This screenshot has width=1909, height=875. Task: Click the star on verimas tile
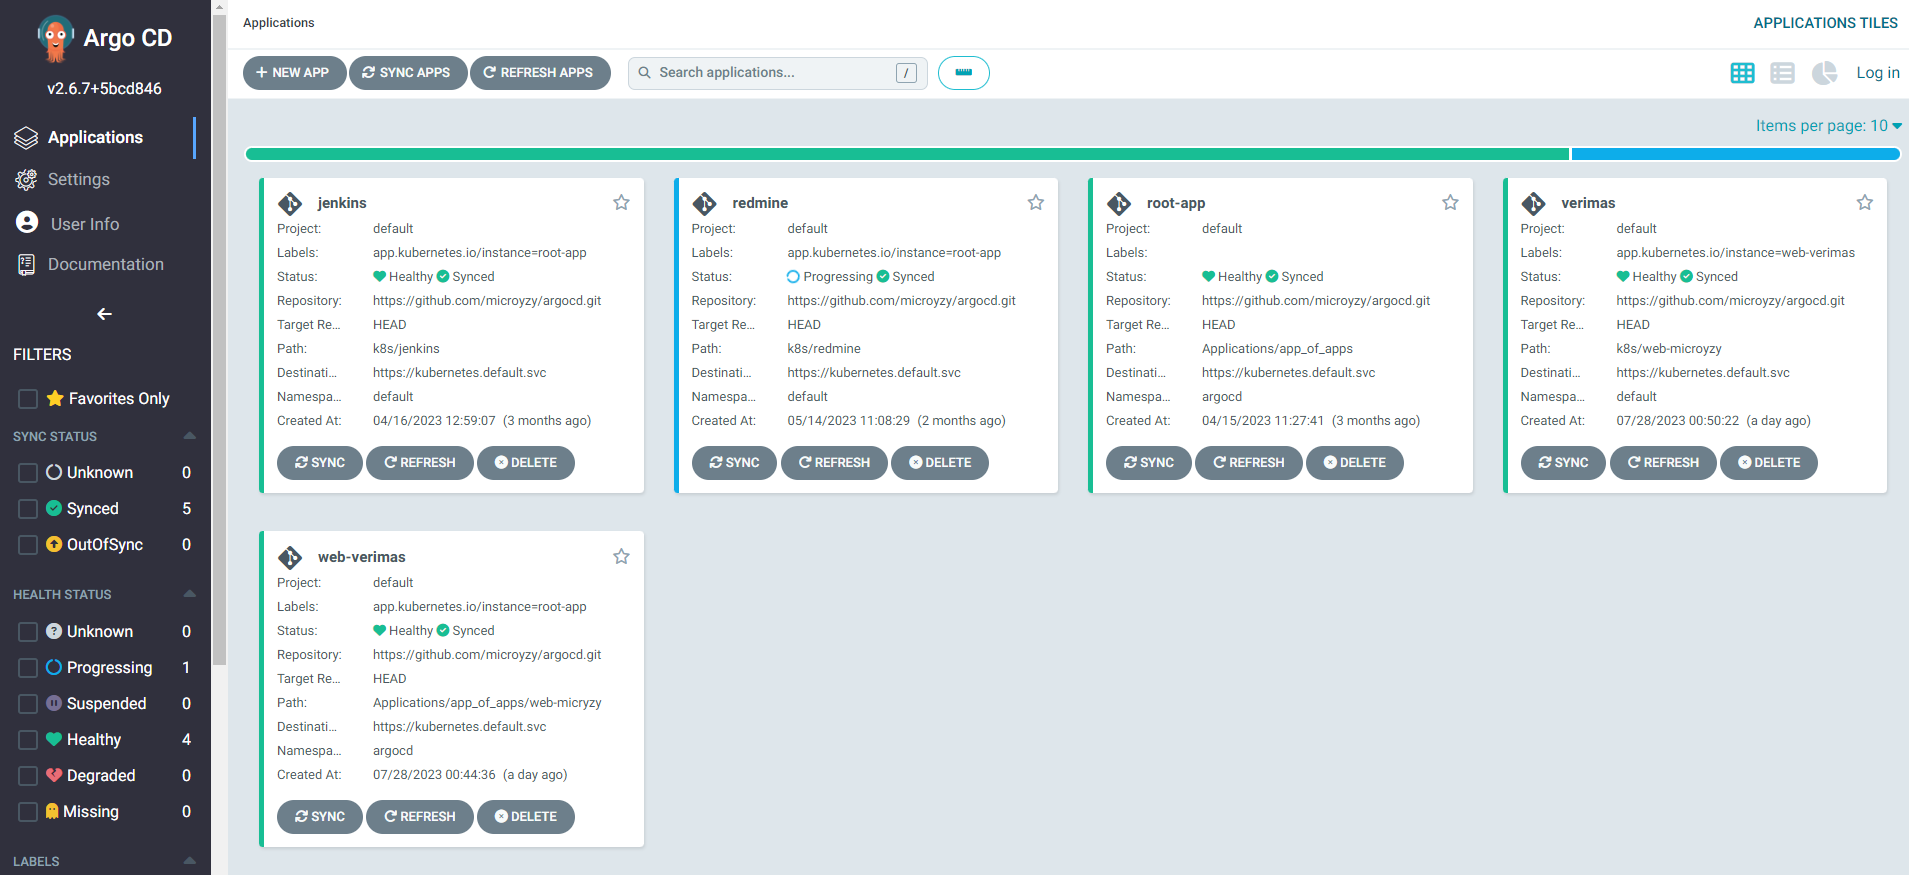(1864, 203)
